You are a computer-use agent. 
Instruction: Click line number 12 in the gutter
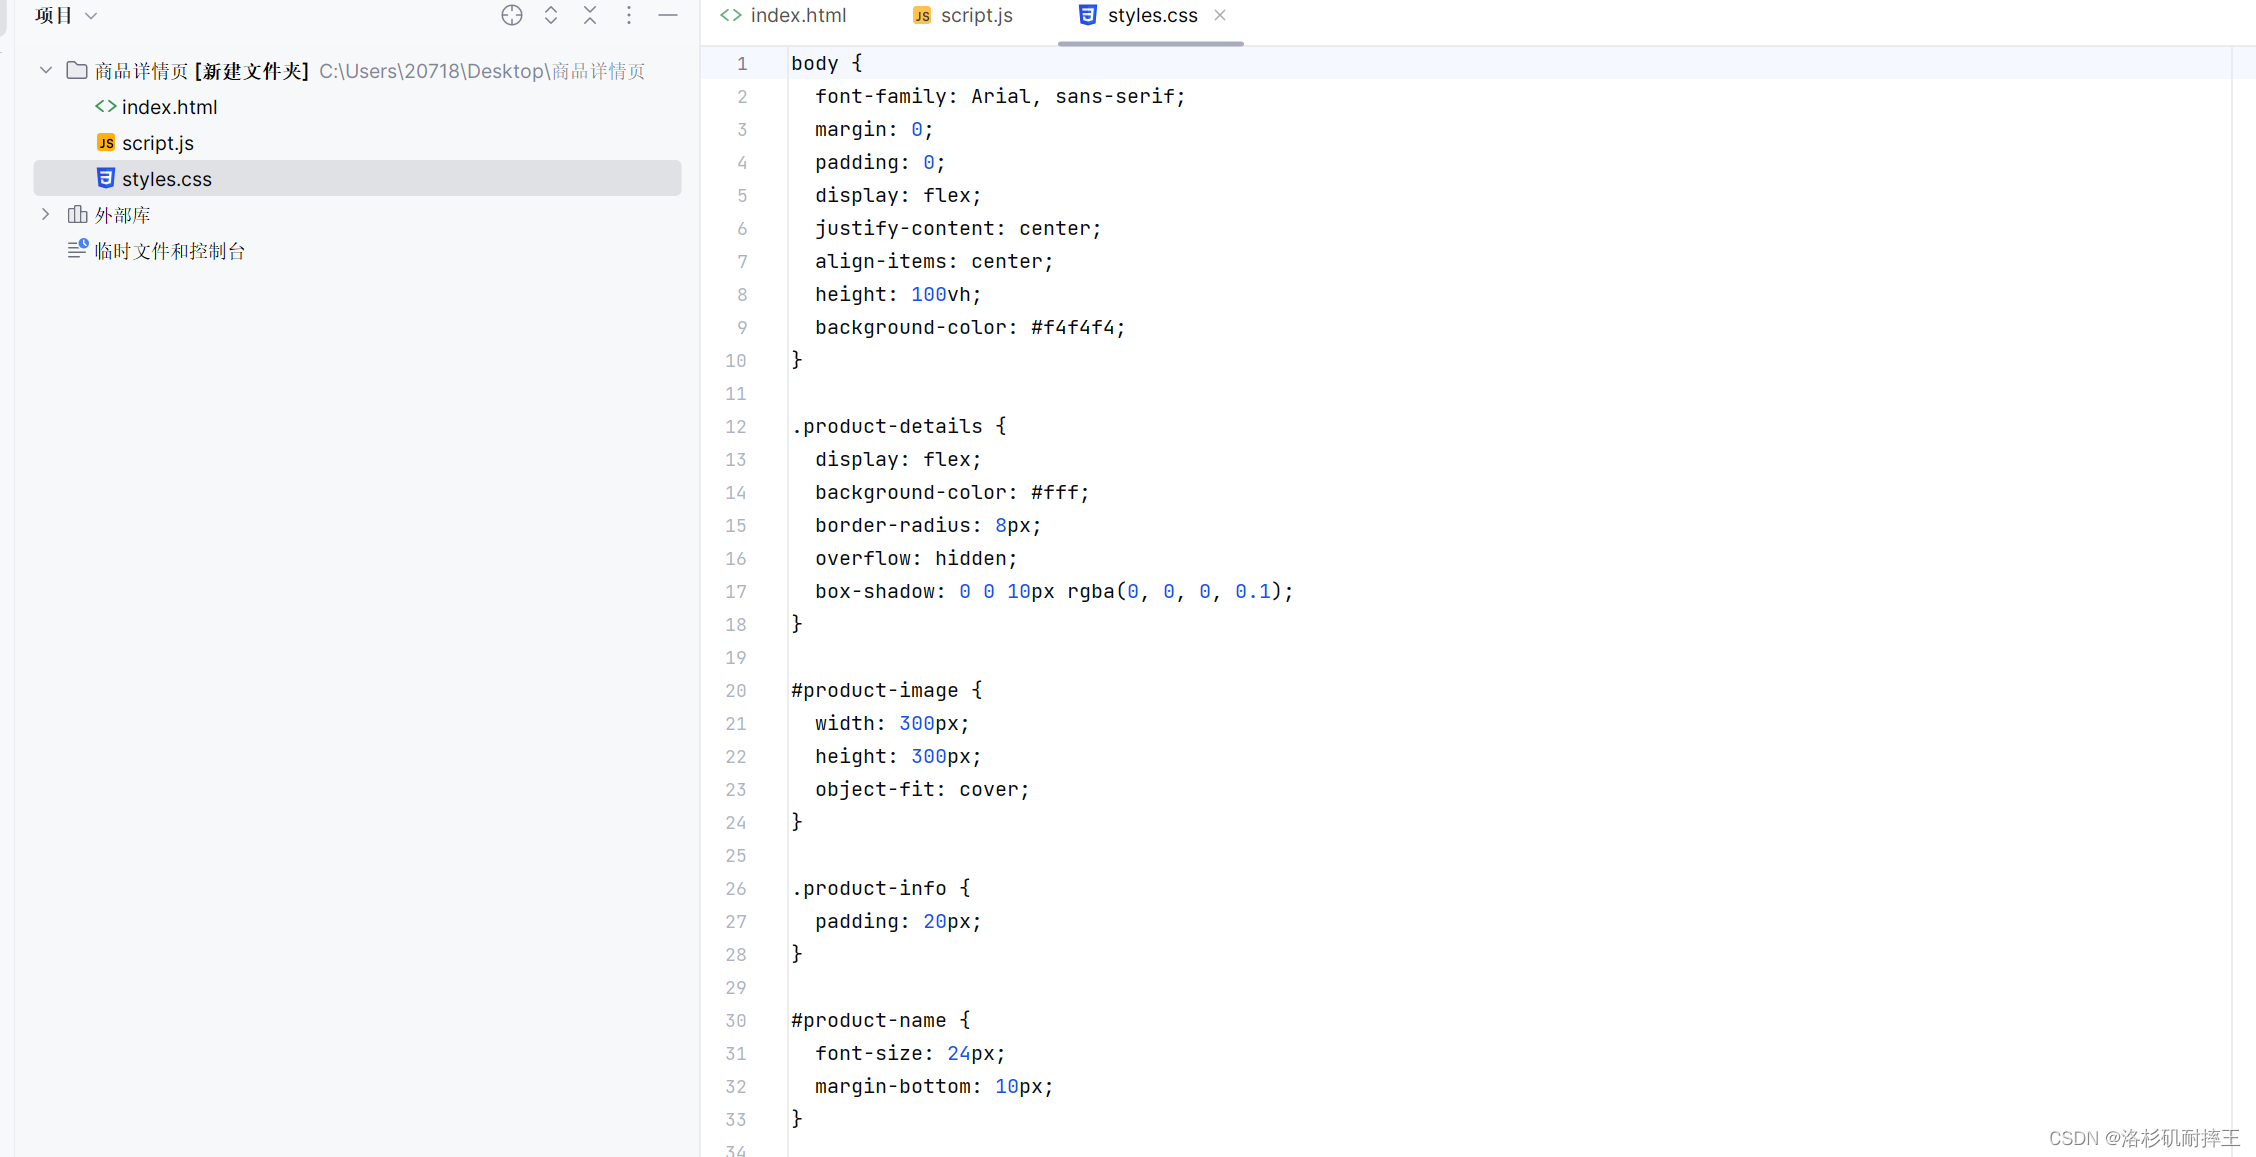[x=736, y=427]
